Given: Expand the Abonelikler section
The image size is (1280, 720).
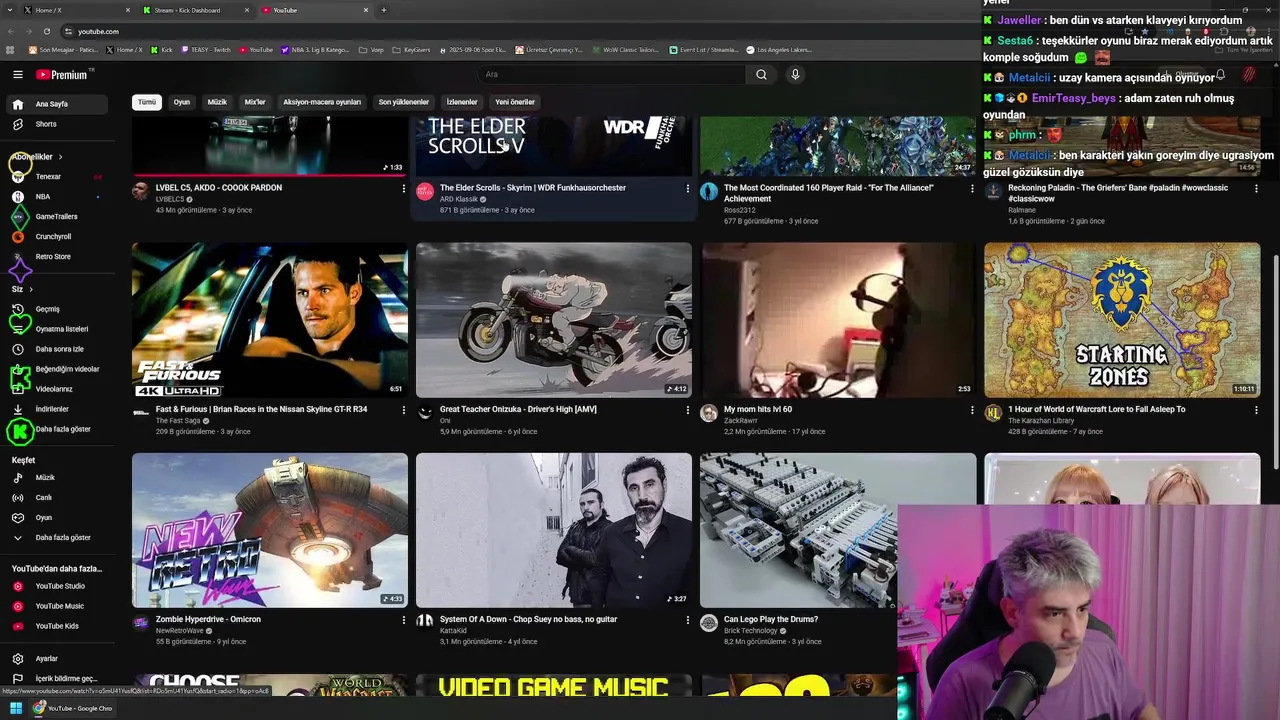Looking at the screenshot, I should click(x=38, y=157).
